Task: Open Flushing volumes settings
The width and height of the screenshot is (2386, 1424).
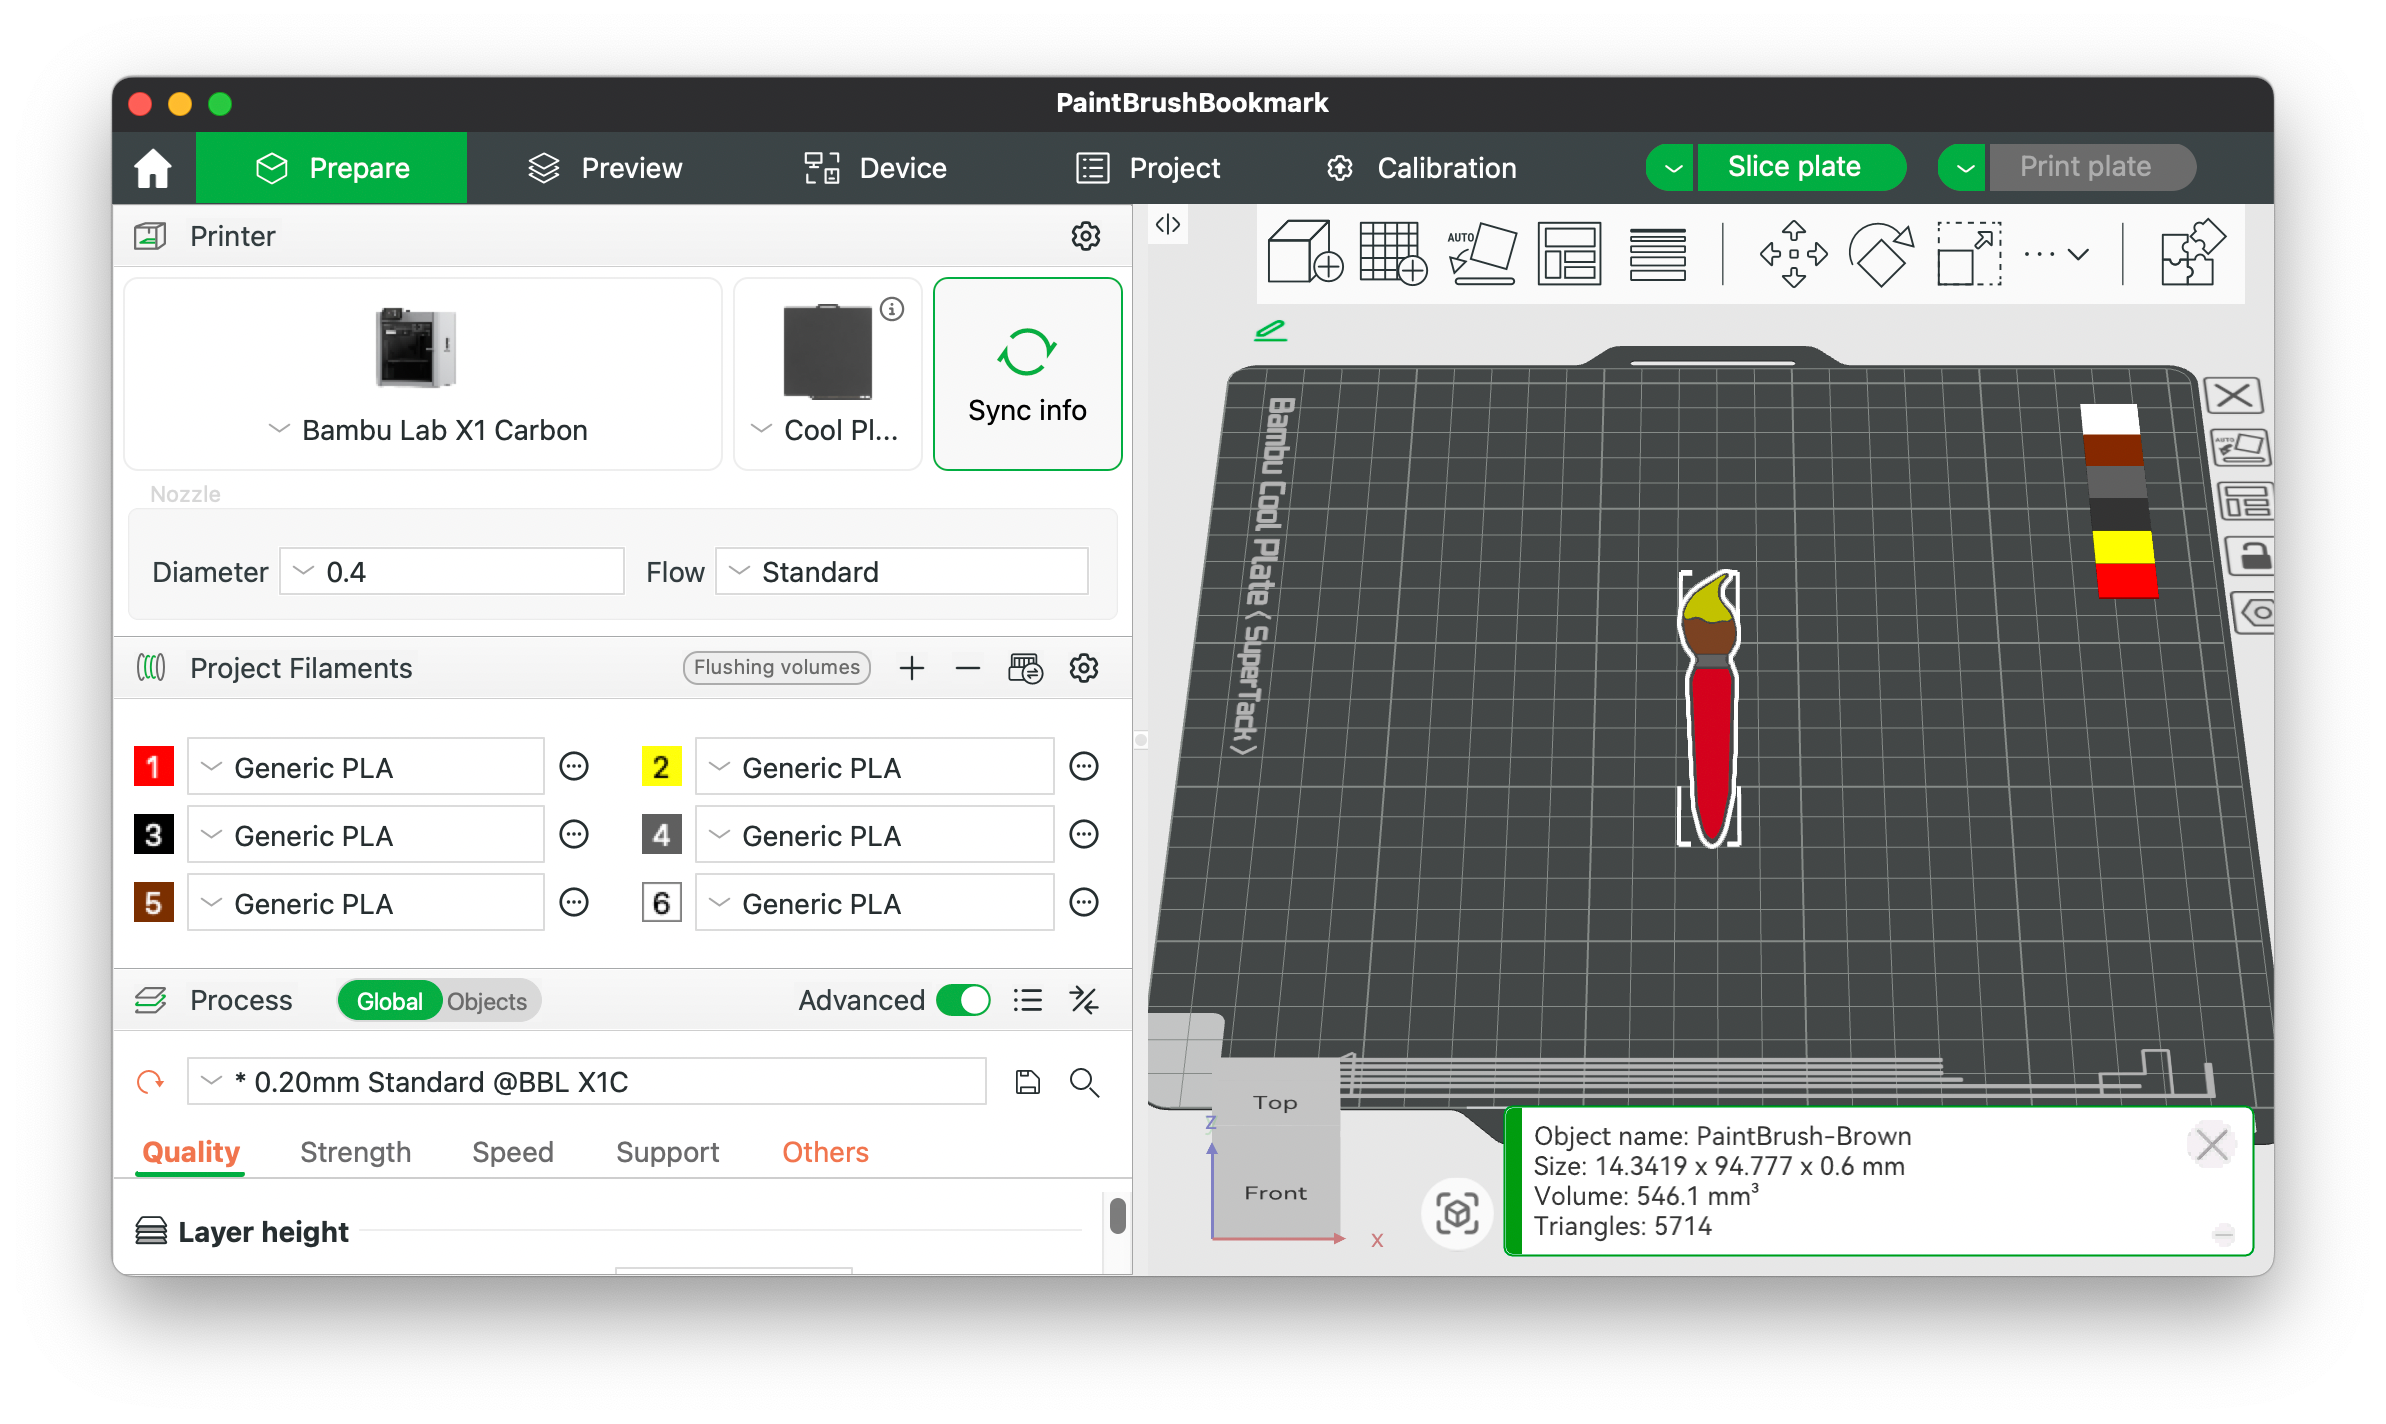Action: pos(776,668)
